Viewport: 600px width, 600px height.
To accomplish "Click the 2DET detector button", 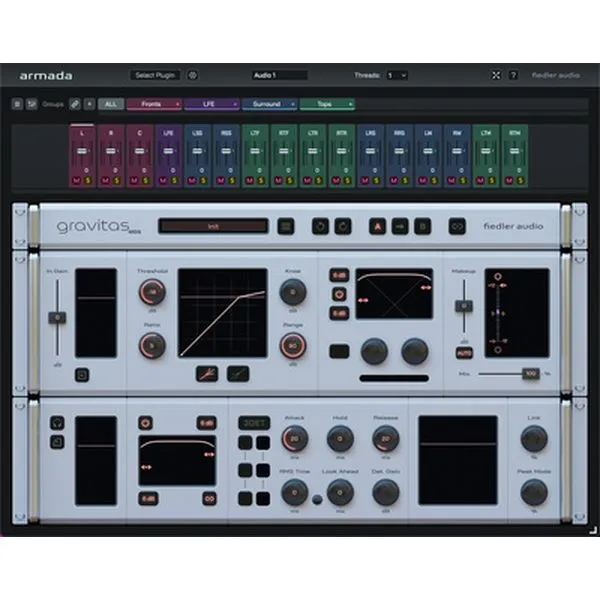I will coord(254,423).
